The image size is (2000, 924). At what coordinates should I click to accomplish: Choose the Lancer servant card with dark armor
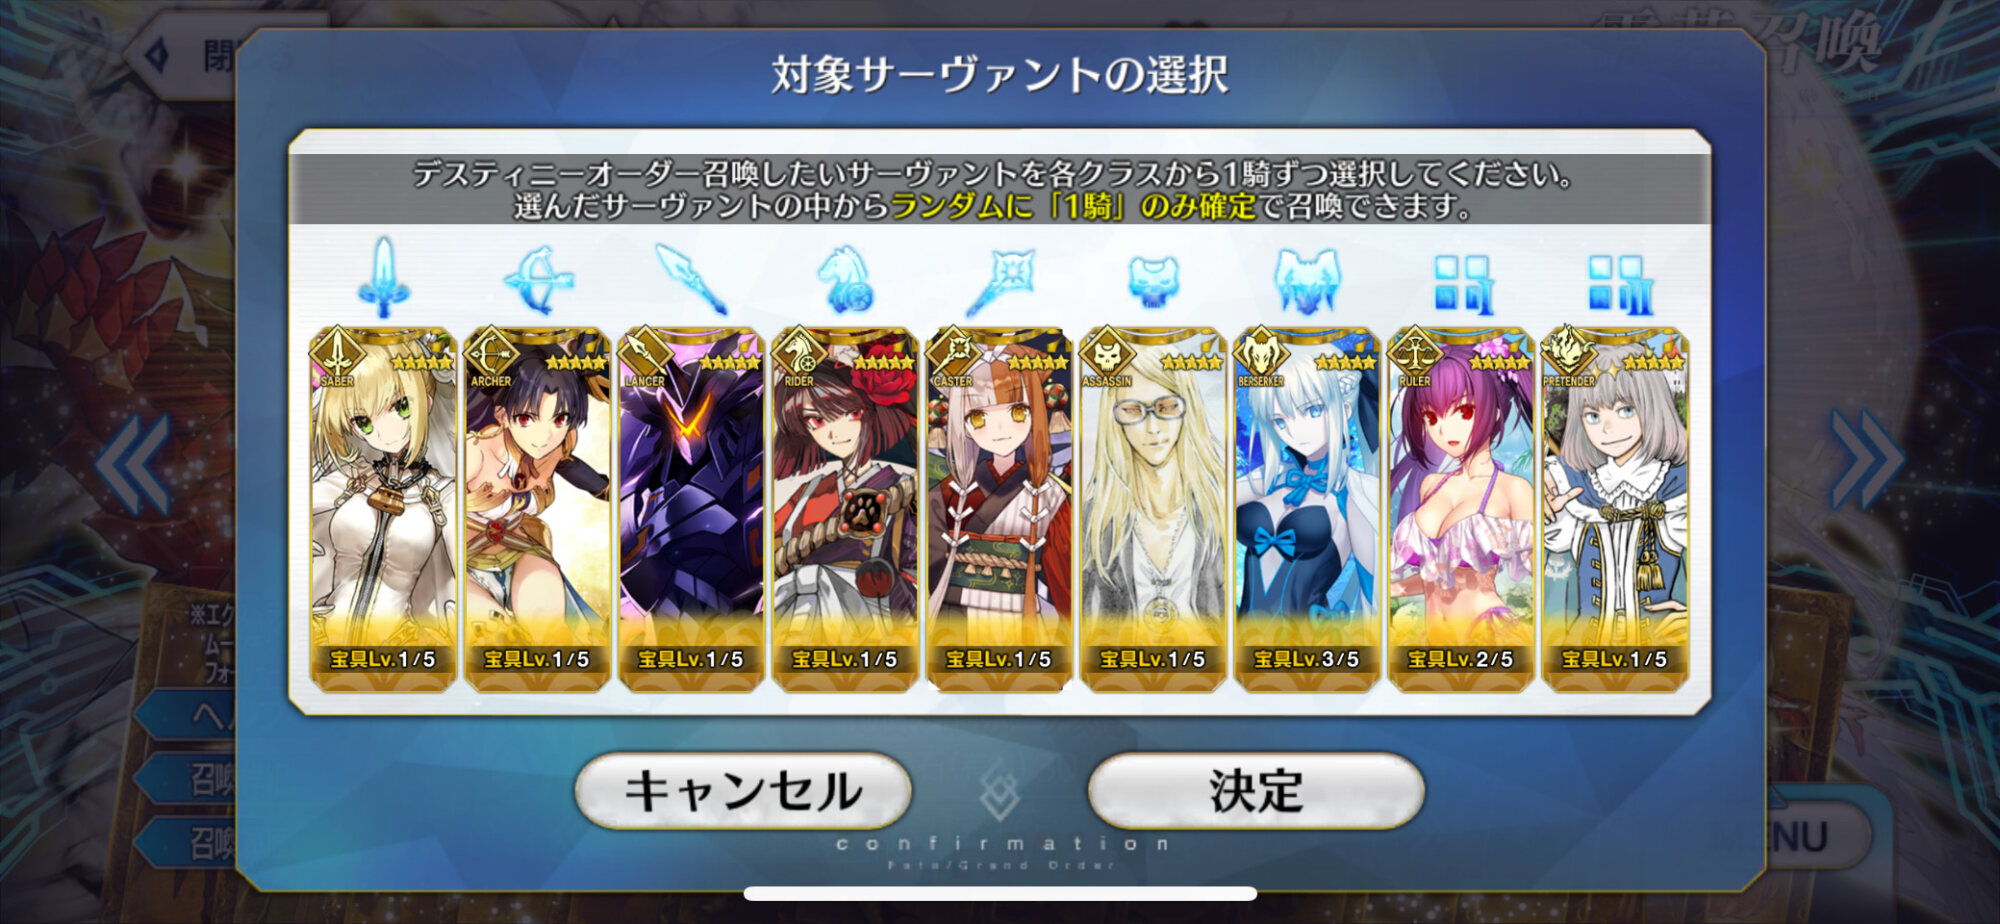click(691, 509)
